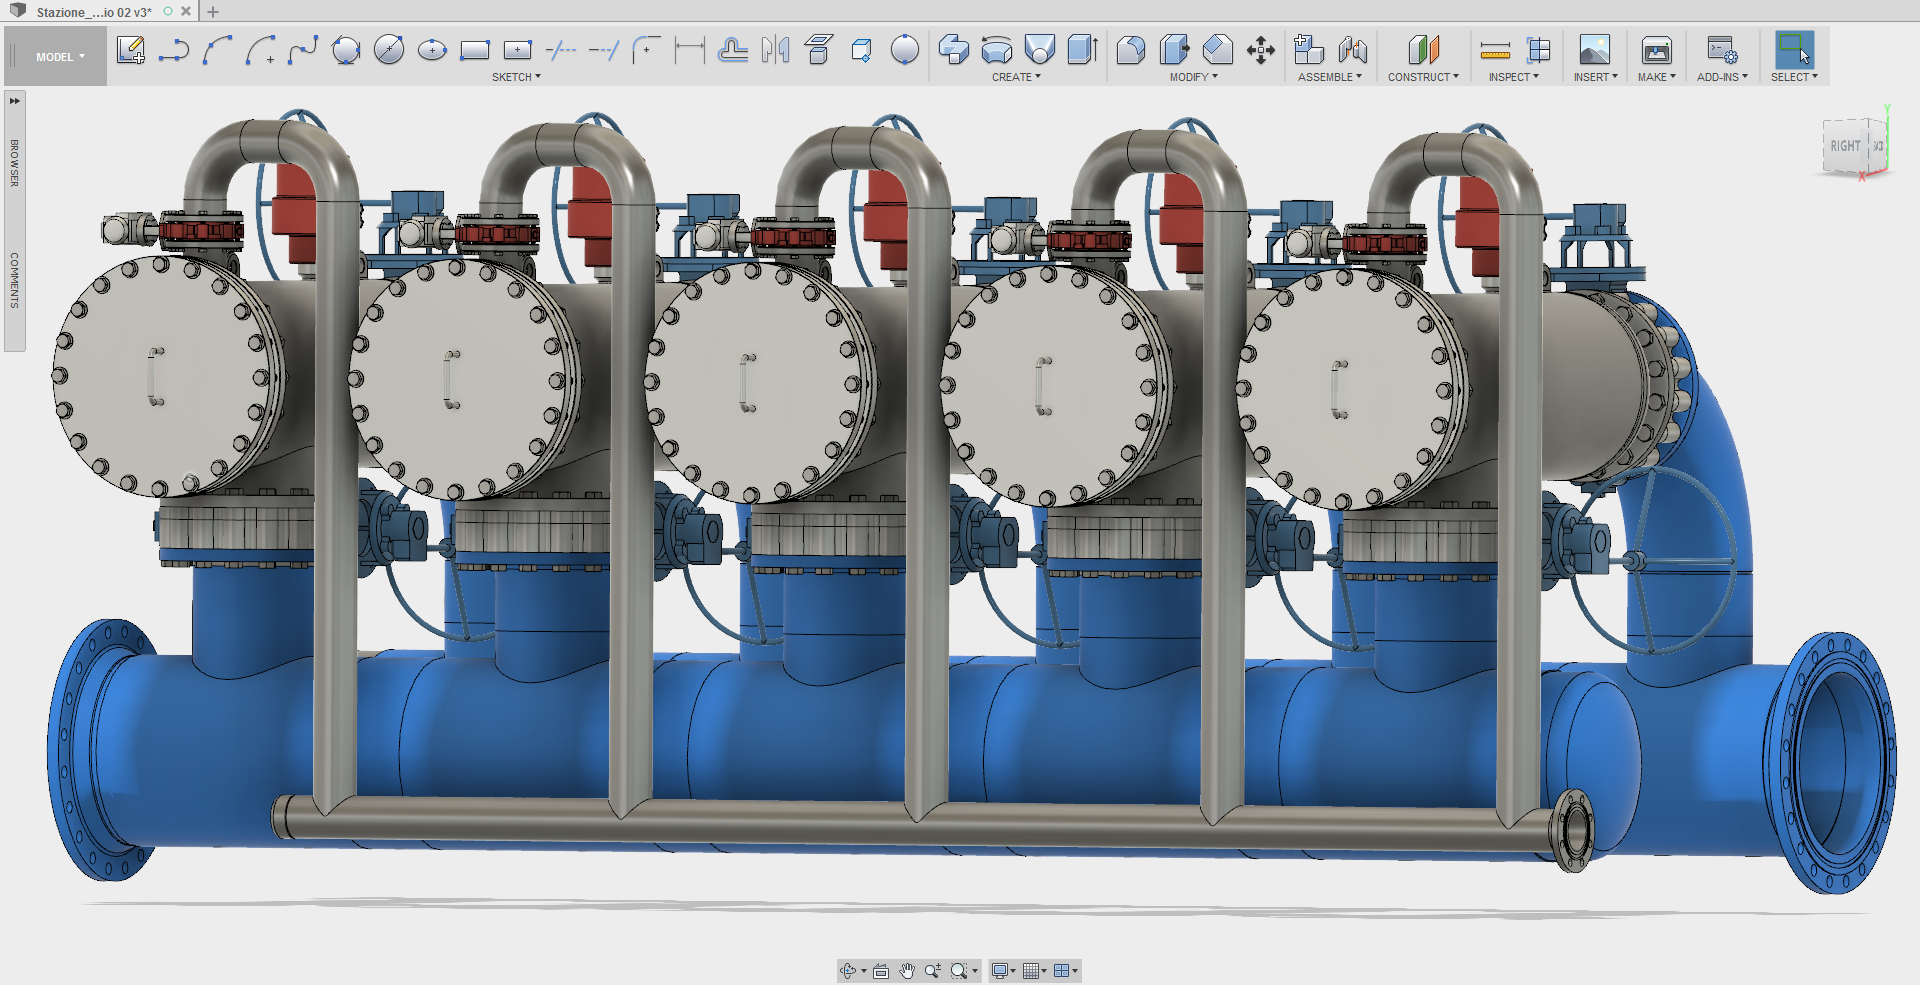The image size is (1920, 985).
Task: Open the 3D Print Make icon
Action: pyautogui.click(x=1656, y=50)
